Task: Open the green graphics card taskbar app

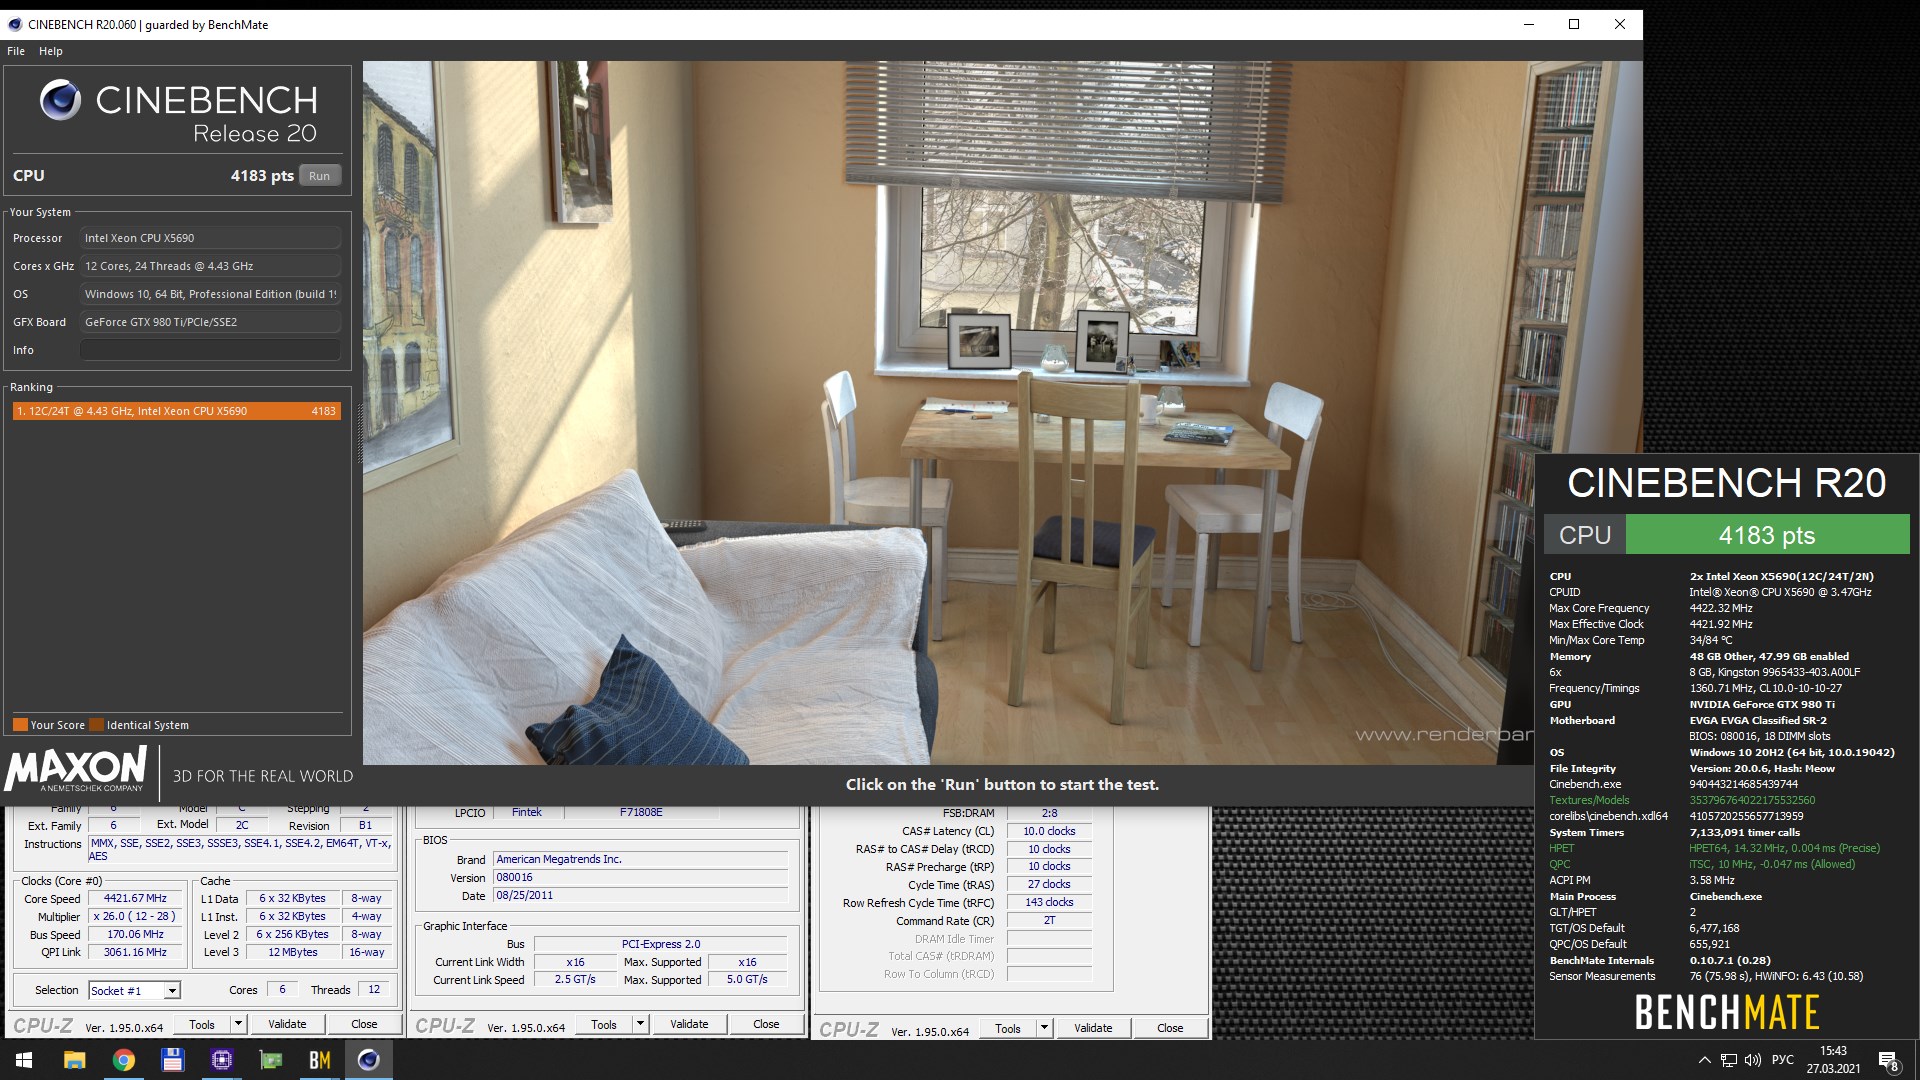Action: coord(270,1060)
